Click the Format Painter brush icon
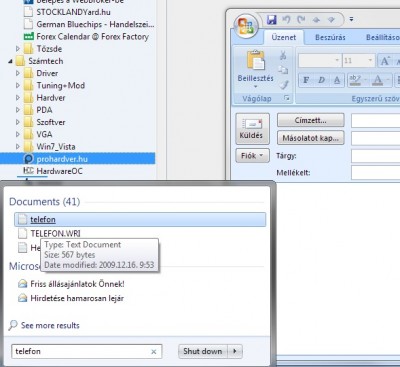This screenshot has height=367, width=400. tap(284, 84)
